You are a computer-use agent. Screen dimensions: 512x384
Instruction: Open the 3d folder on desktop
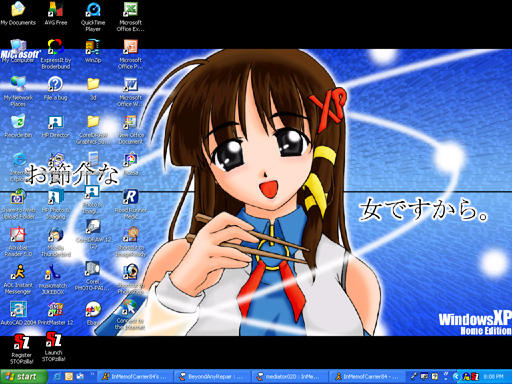click(93, 84)
